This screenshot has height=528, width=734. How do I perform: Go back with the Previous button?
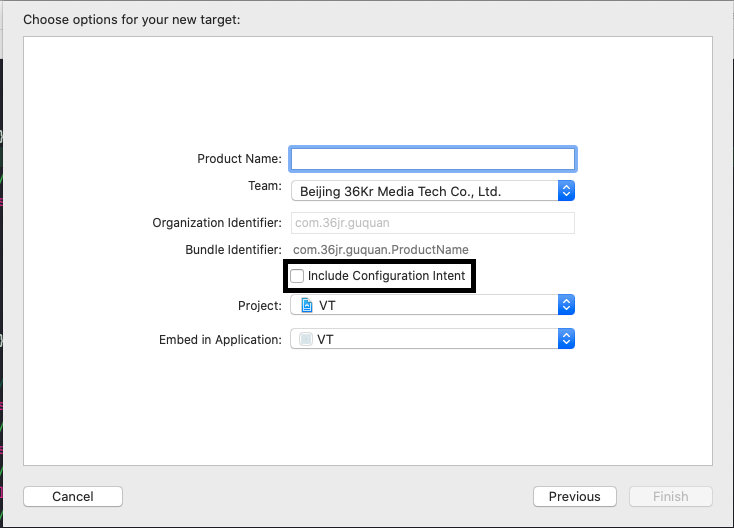click(x=574, y=496)
